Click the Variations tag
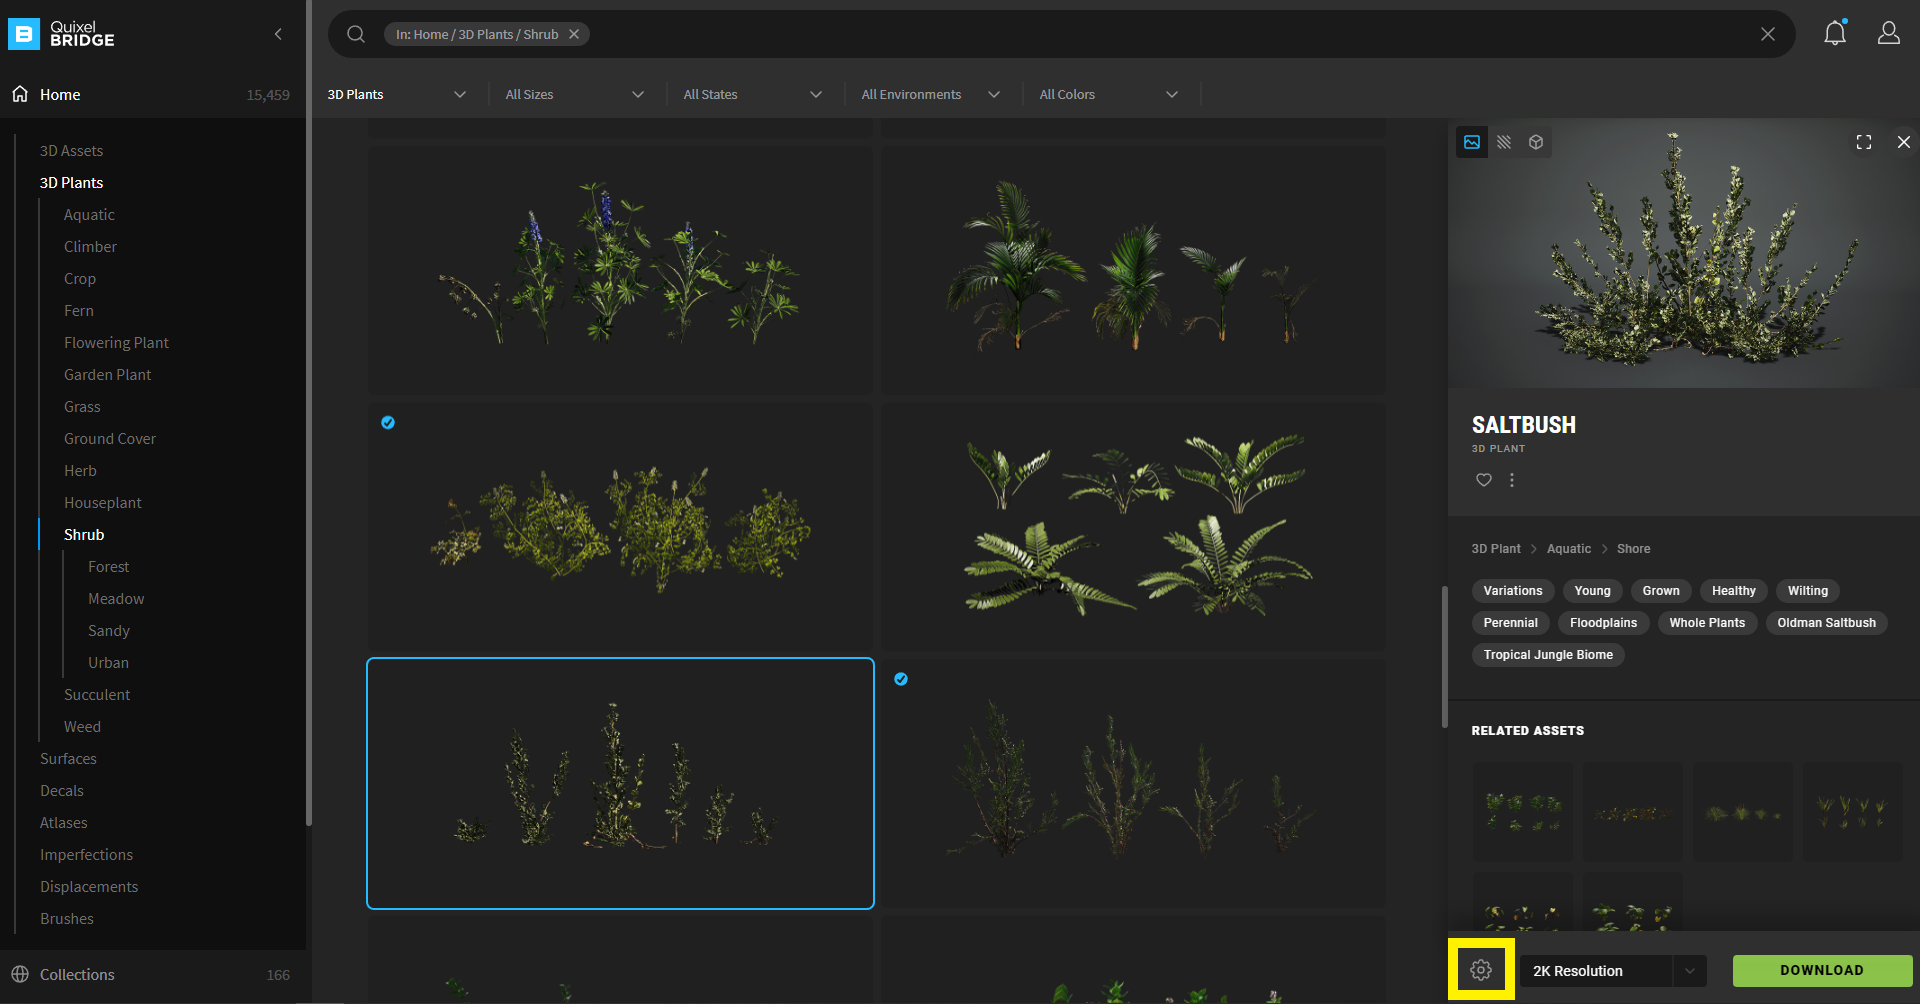Viewport: 1920px width, 1004px height. click(1513, 591)
